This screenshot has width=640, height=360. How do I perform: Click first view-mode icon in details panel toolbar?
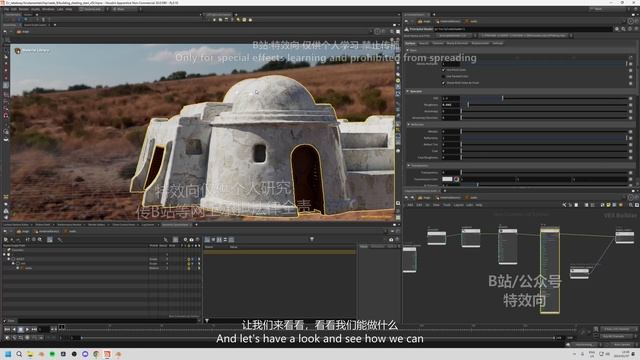point(207,239)
